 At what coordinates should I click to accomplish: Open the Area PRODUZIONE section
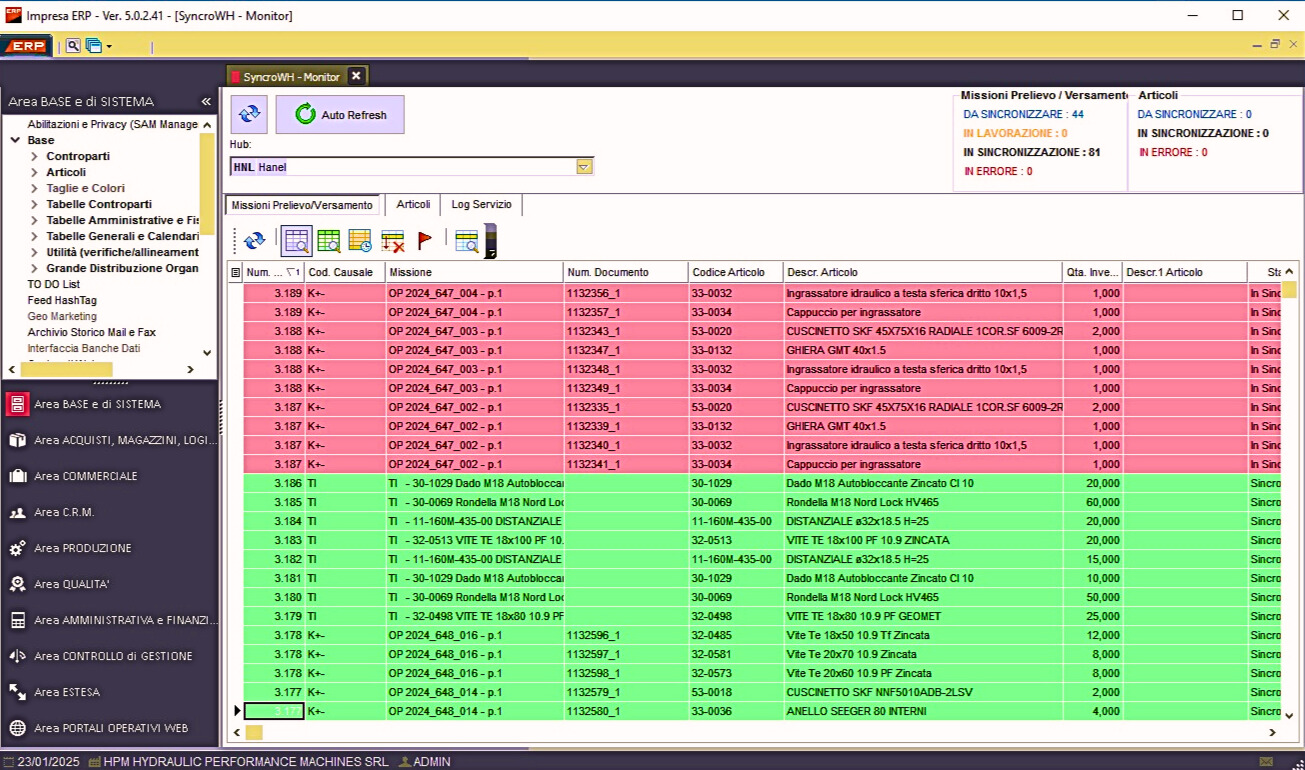(82, 548)
